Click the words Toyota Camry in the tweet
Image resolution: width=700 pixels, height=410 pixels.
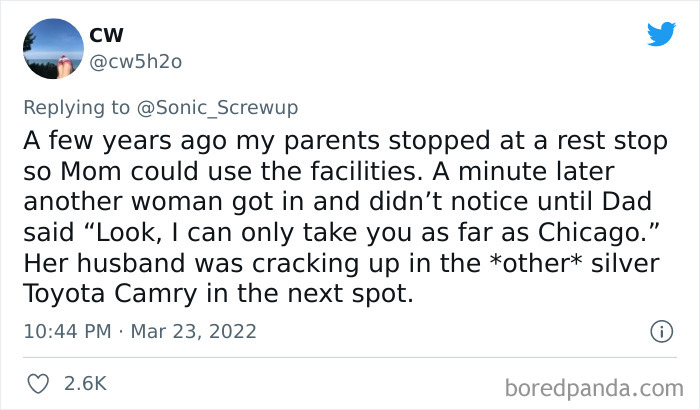point(115,298)
